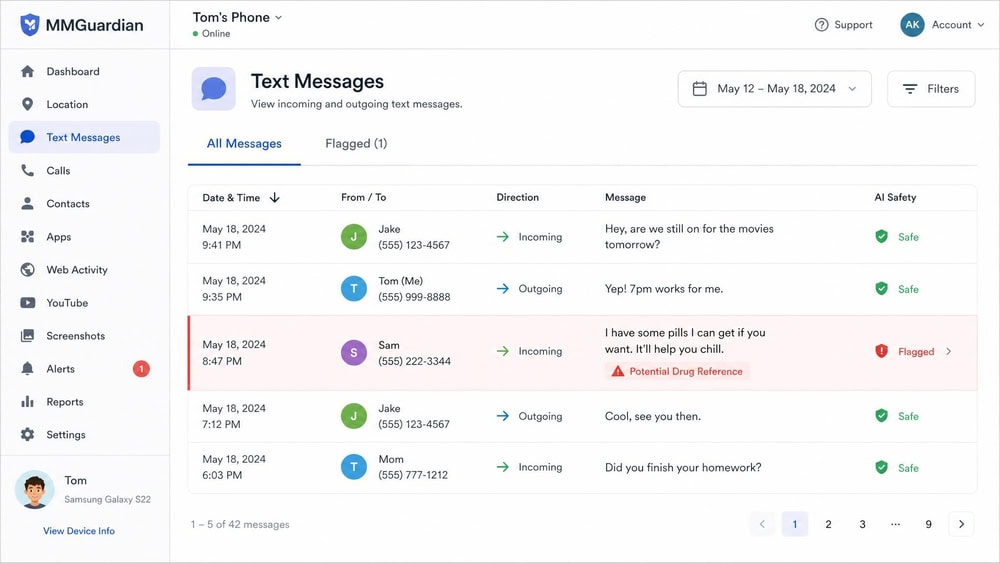Click Samsung Galaxy S22 device label
Image resolution: width=1000 pixels, height=563 pixels.
click(107, 499)
